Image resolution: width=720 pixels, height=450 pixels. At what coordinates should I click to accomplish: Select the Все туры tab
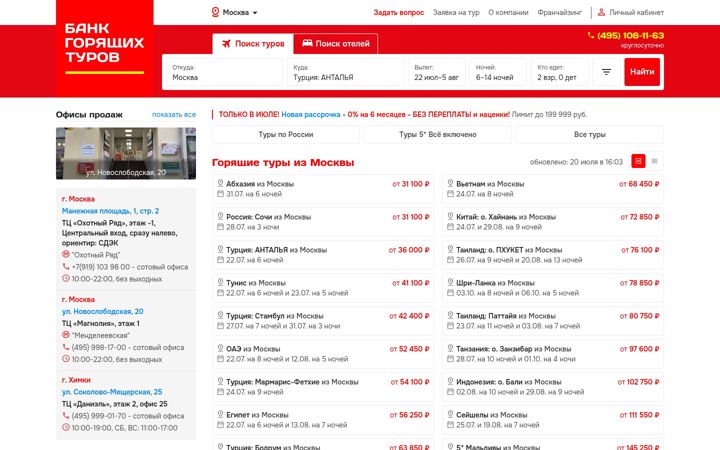click(x=590, y=135)
